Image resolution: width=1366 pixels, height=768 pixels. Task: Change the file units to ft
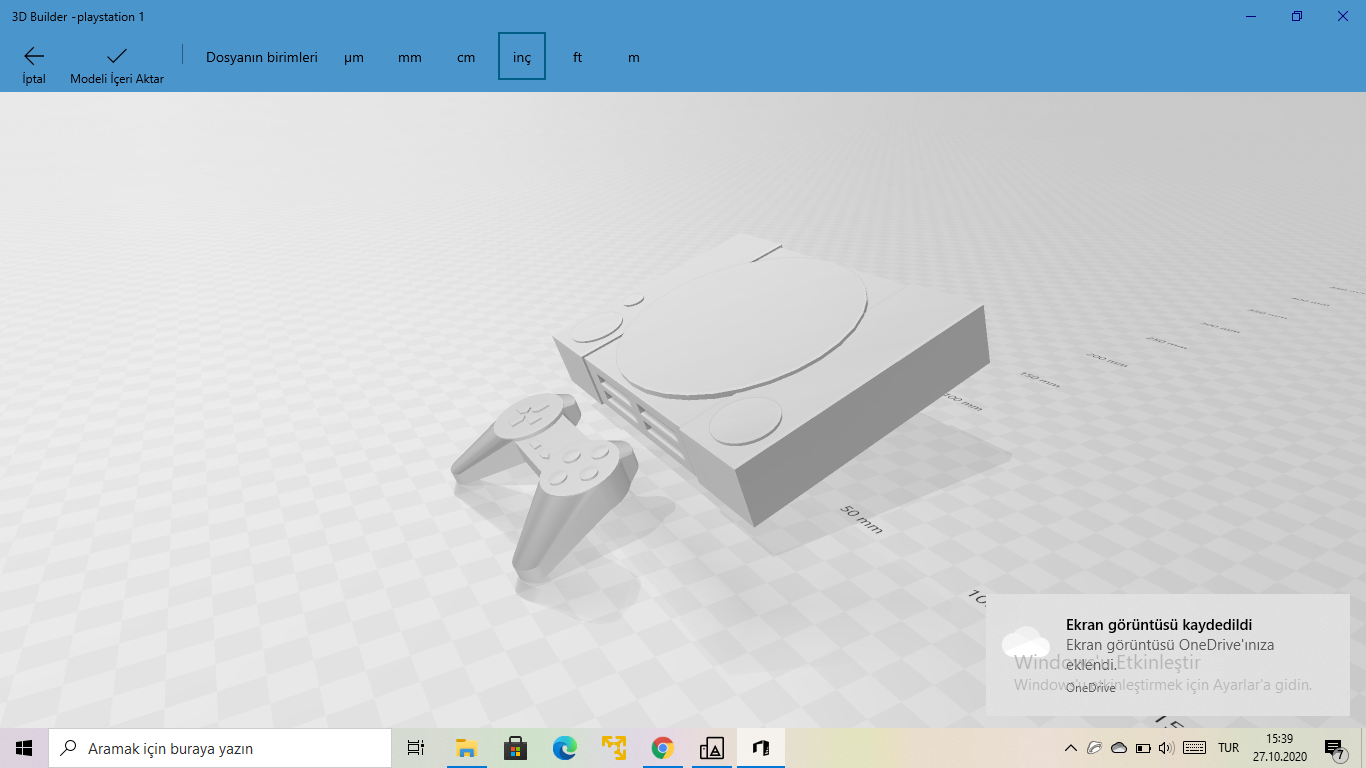click(x=577, y=57)
